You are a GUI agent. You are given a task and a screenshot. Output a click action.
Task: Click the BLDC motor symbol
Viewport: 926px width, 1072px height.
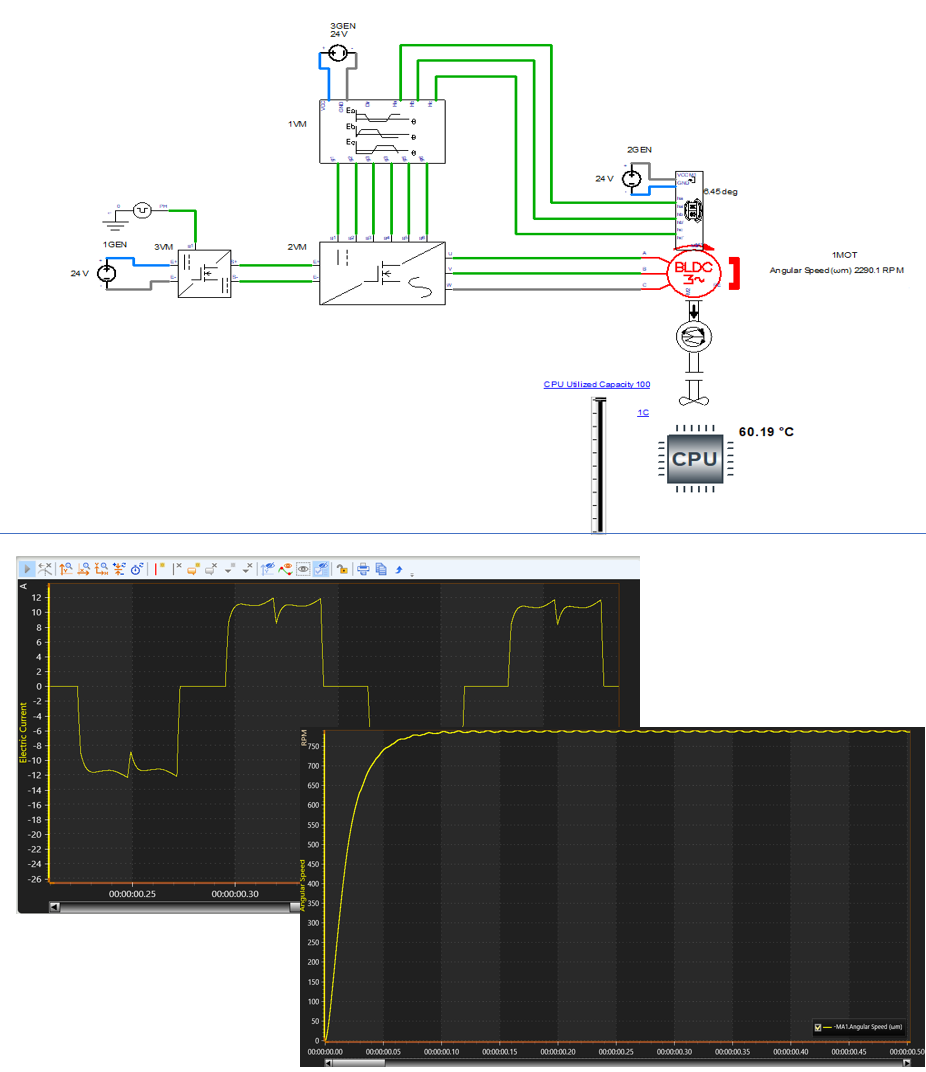point(689,273)
